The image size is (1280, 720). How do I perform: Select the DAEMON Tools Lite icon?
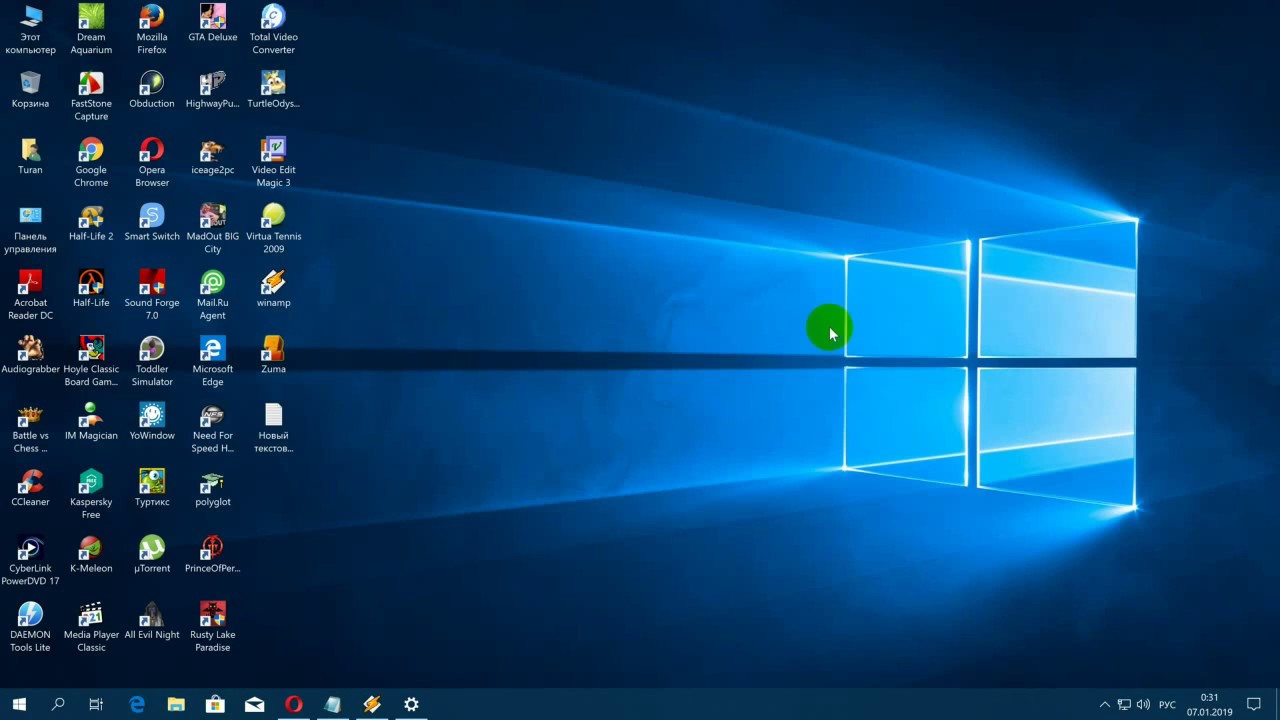coord(30,628)
